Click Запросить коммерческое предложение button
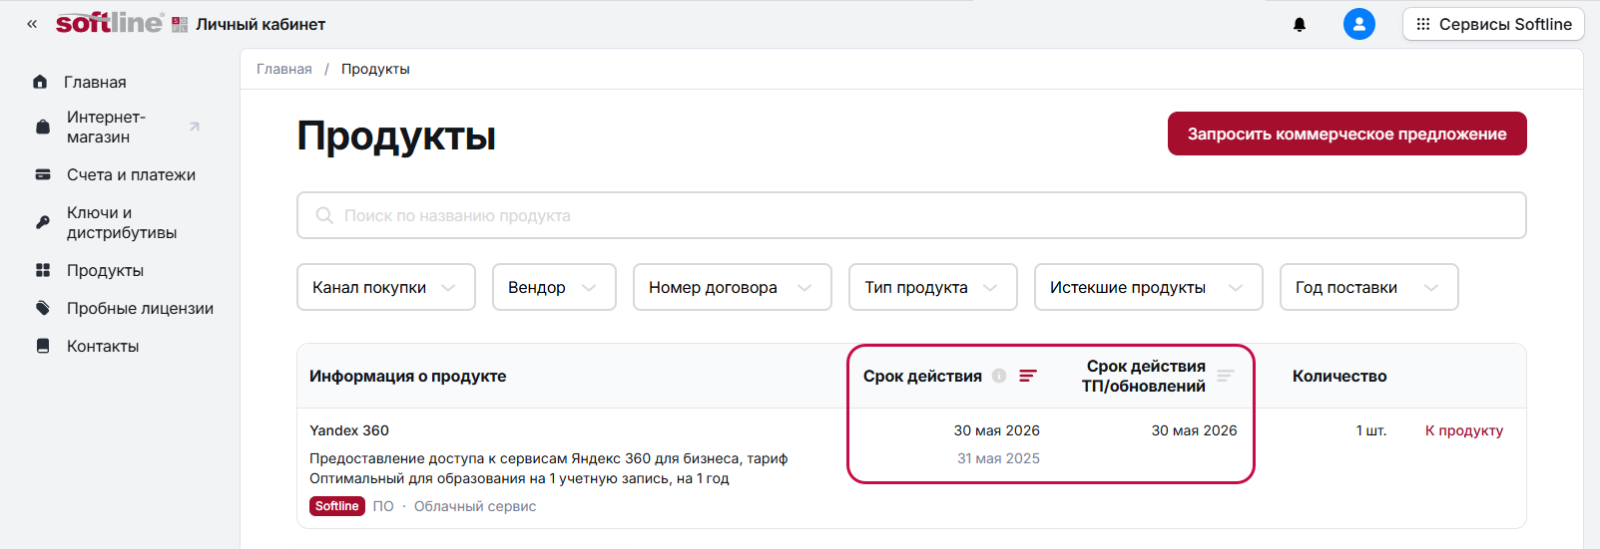 pyautogui.click(x=1346, y=134)
